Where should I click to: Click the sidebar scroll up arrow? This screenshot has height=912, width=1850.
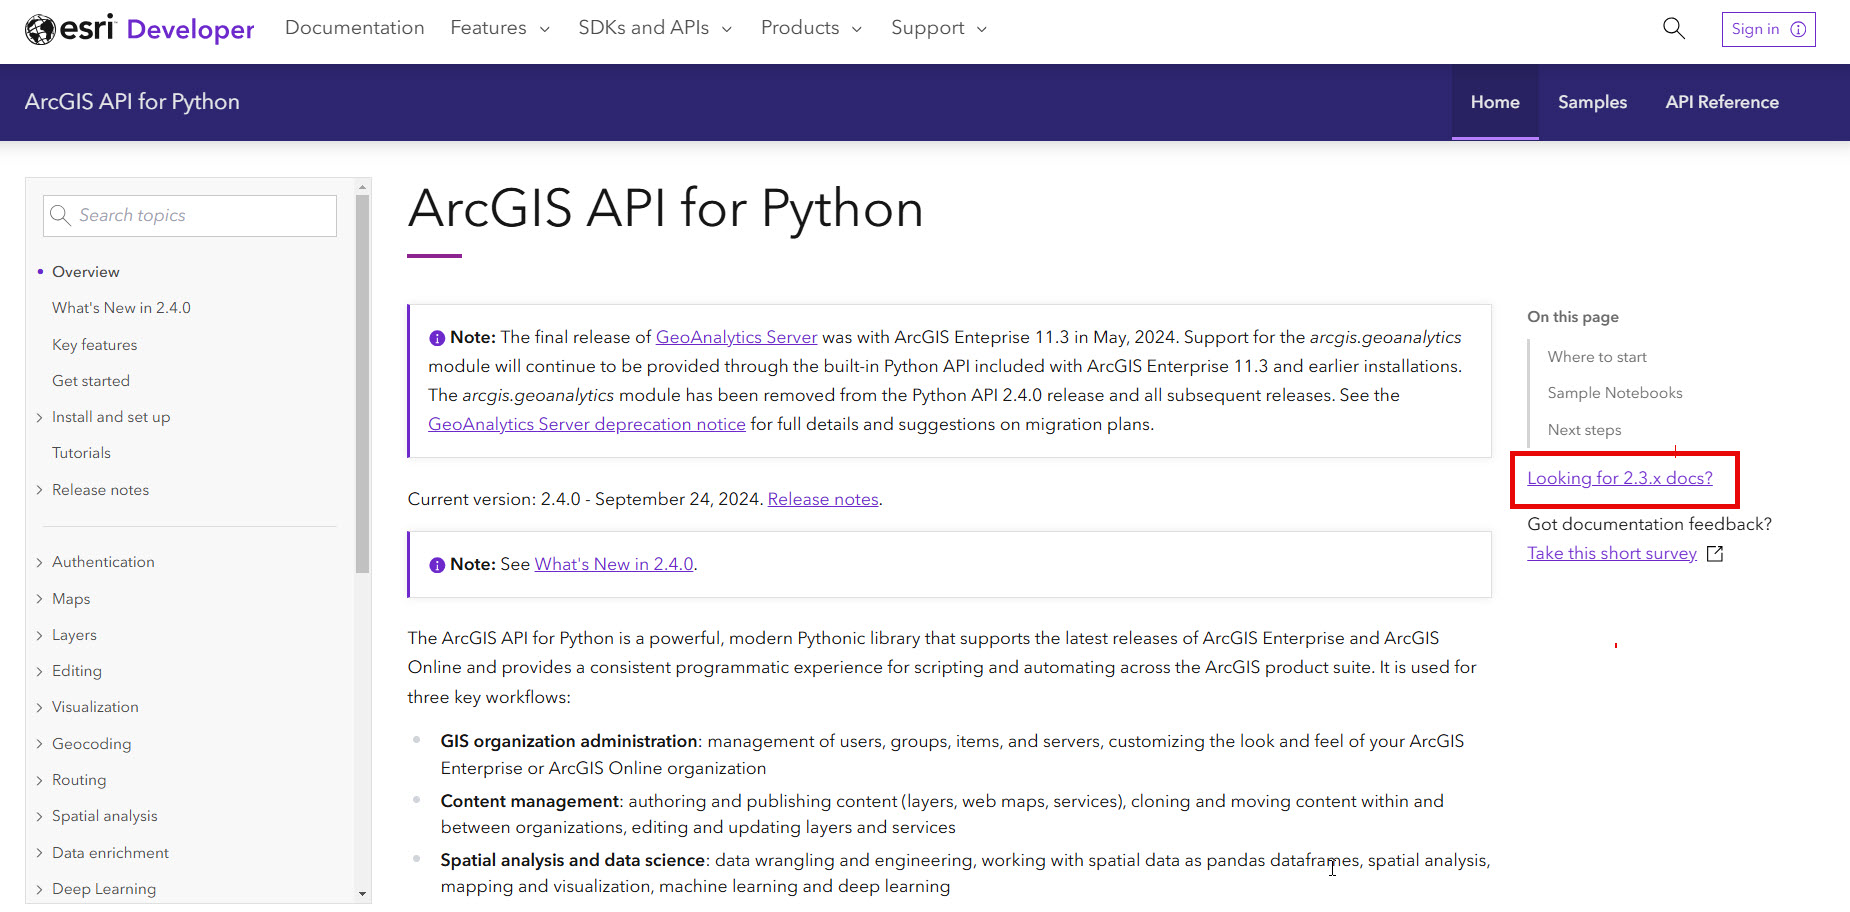click(362, 186)
